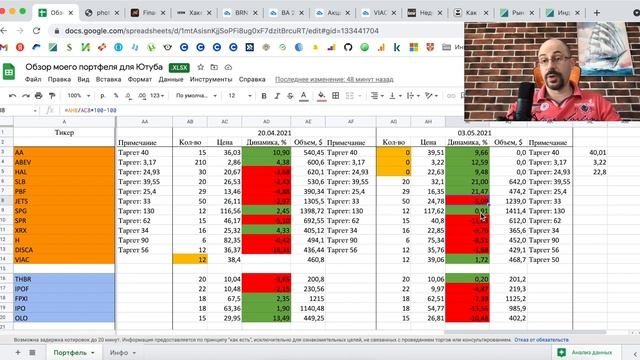Open the Справка menu
Viewport: 640px width, 360px height.
pyautogui.click(x=252, y=79)
